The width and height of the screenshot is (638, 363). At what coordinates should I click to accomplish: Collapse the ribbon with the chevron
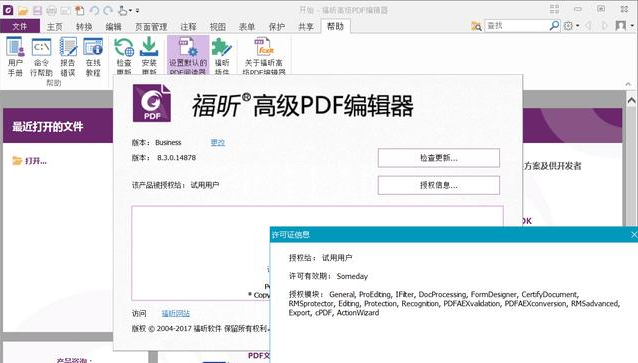(x=628, y=84)
